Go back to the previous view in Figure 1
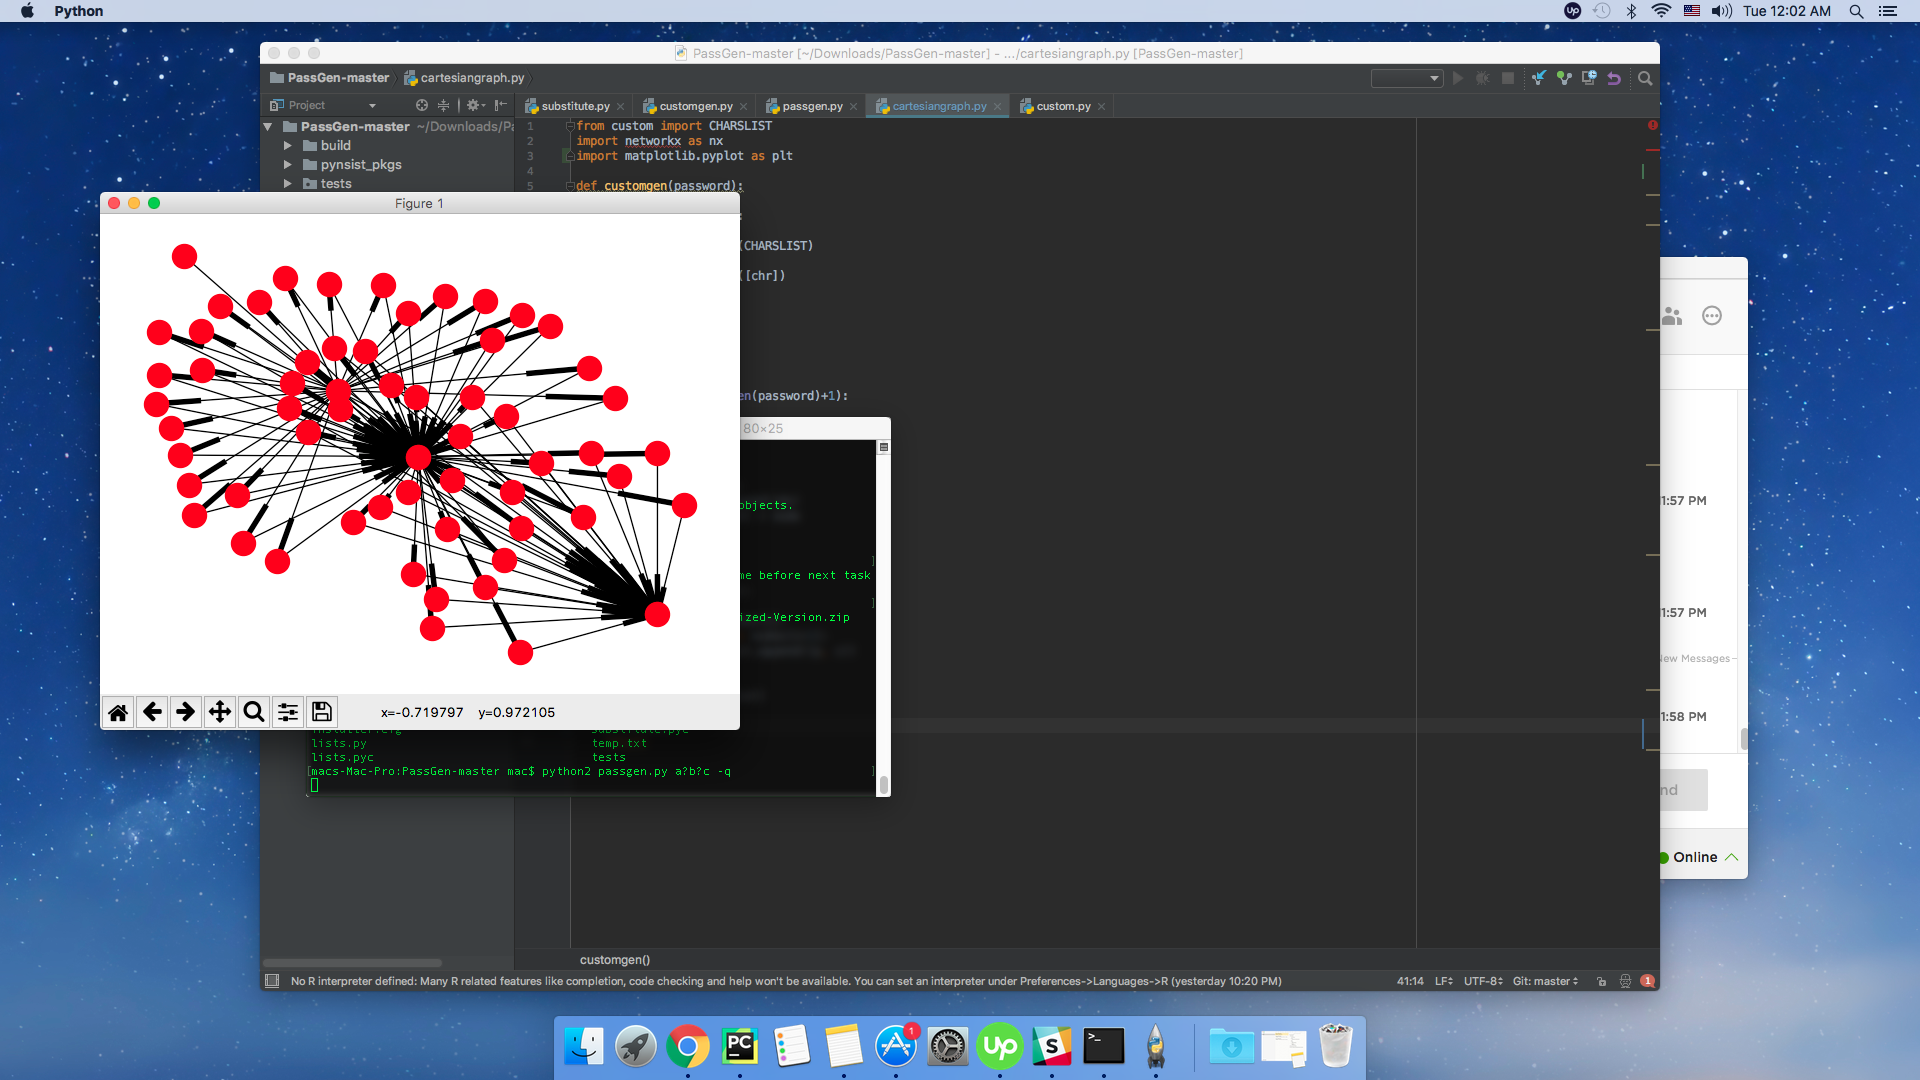 [x=152, y=712]
